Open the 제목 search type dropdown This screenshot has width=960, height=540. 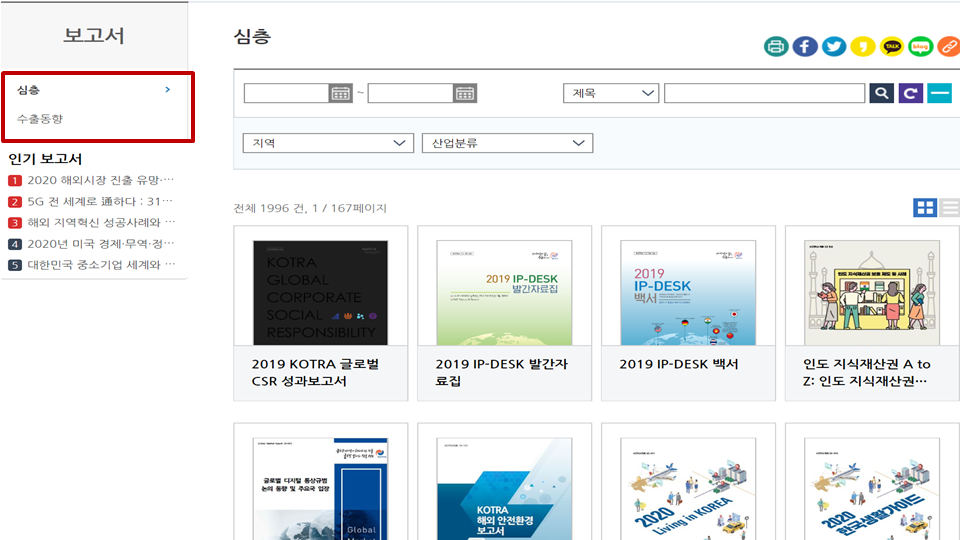pyautogui.click(x=611, y=93)
